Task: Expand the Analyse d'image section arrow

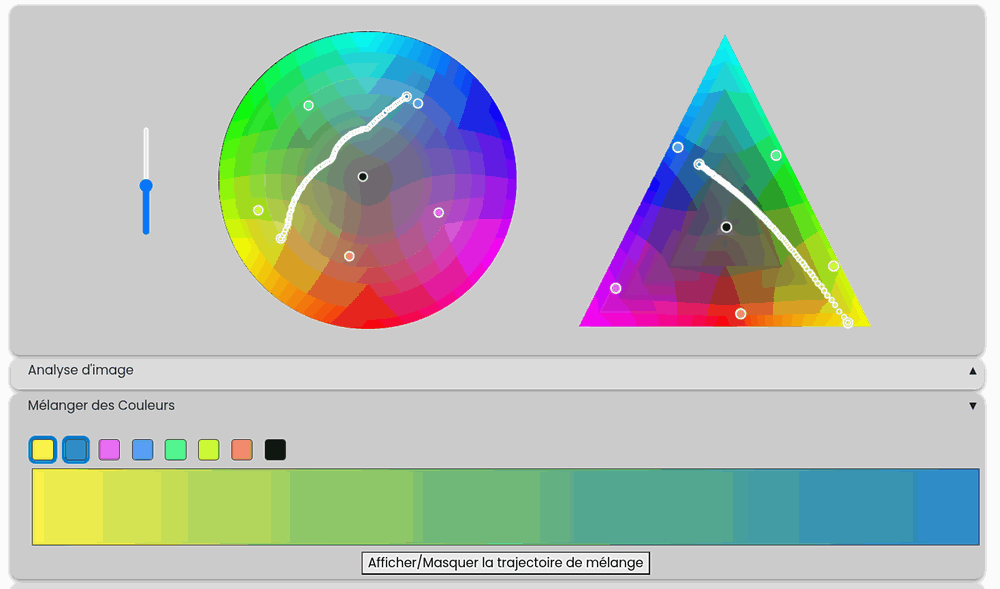Action: [x=972, y=371]
